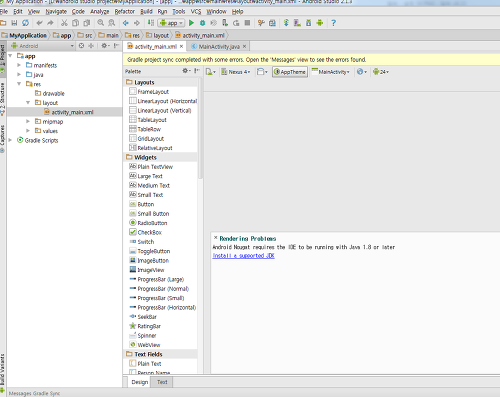The height and width of the screenshot is (397, 500).
Task: Navigate Forward with the right arrow icon
Action: pos(137,23)
